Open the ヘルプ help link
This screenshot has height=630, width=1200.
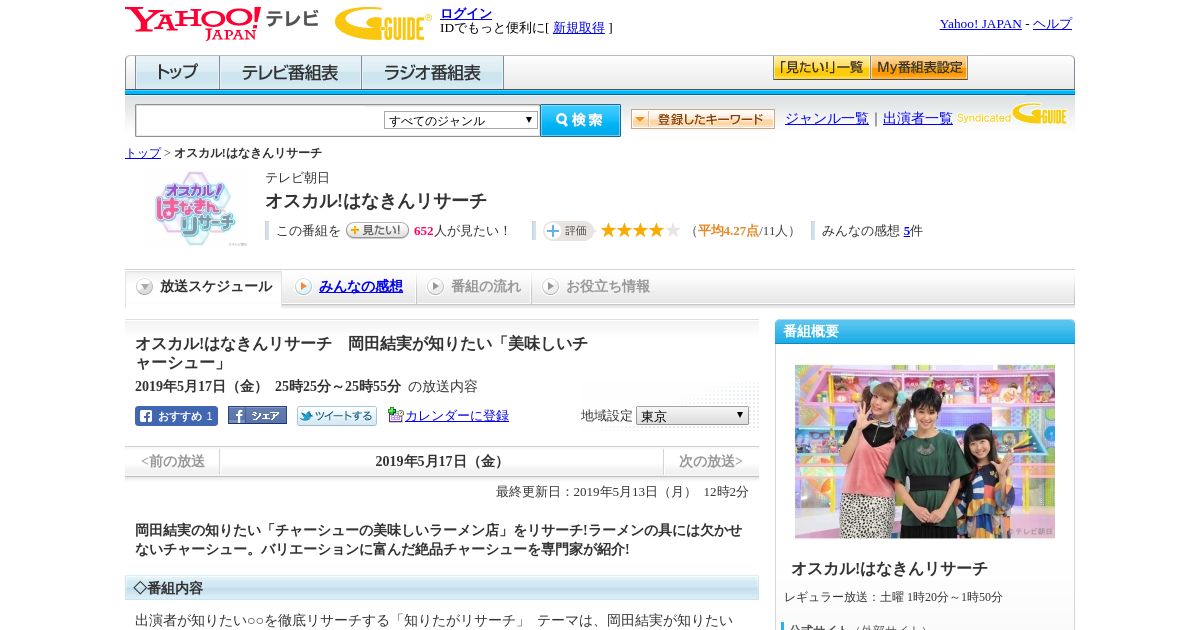point(1052,24)
